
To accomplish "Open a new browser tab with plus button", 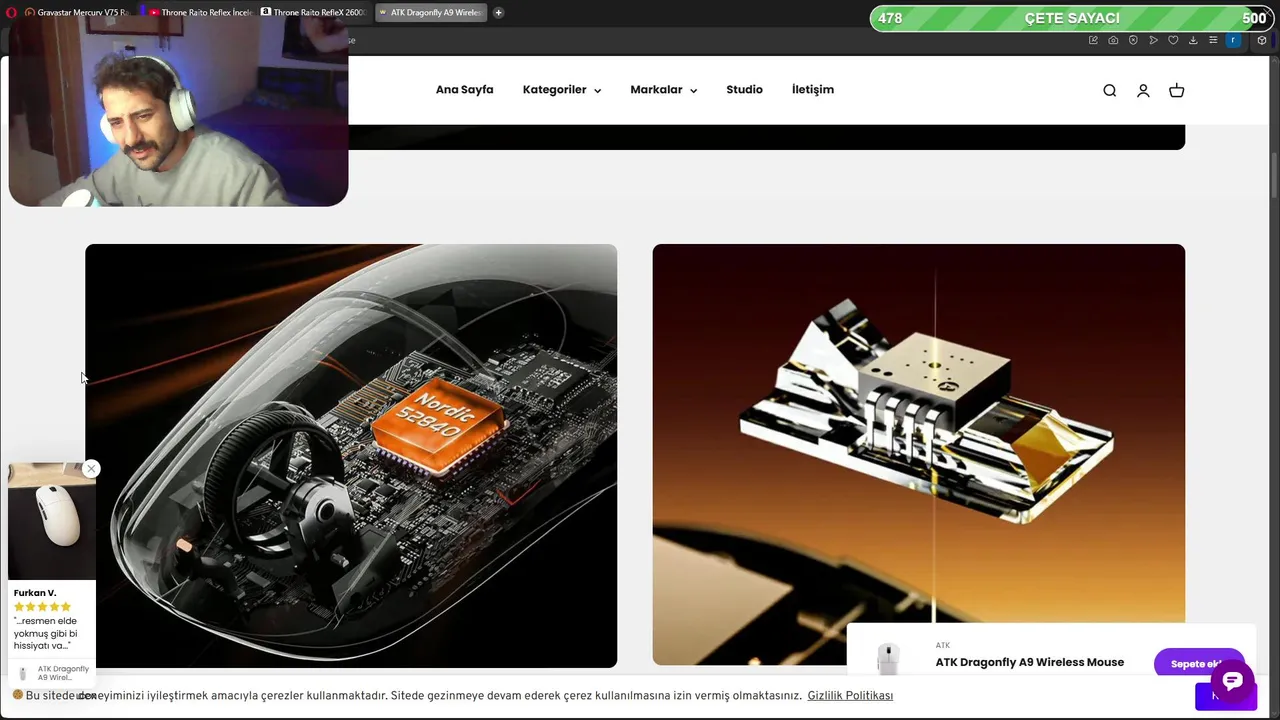I will tap(498, 13).
